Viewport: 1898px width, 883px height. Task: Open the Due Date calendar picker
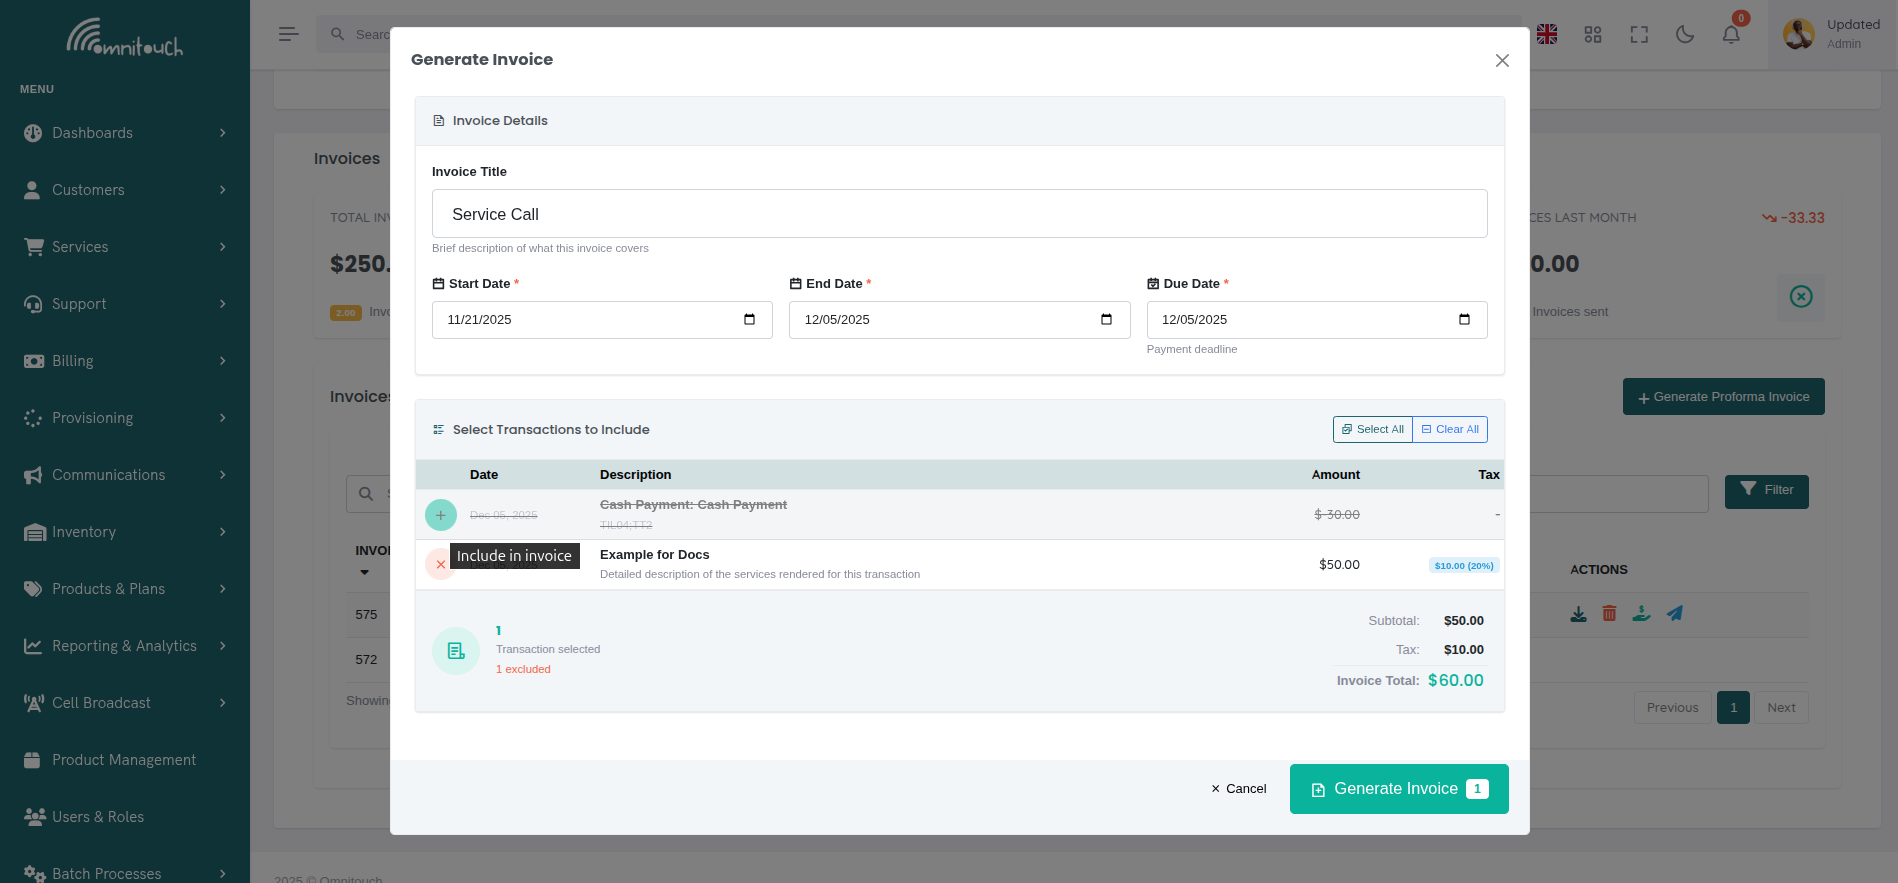coord(1464,320)
